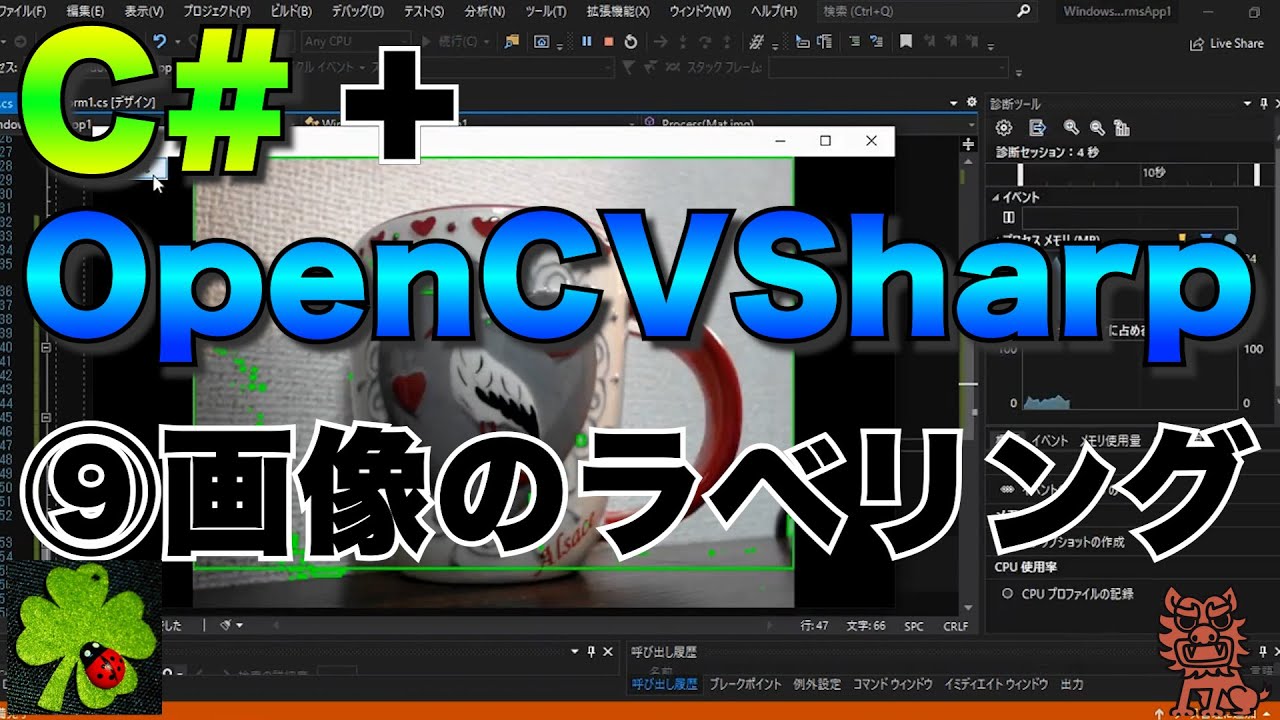Image resolution: width=1280 pixels, height=720 pixels.
Task: Click the CRLF line ending indicator
Action: [x=955, y=626]
